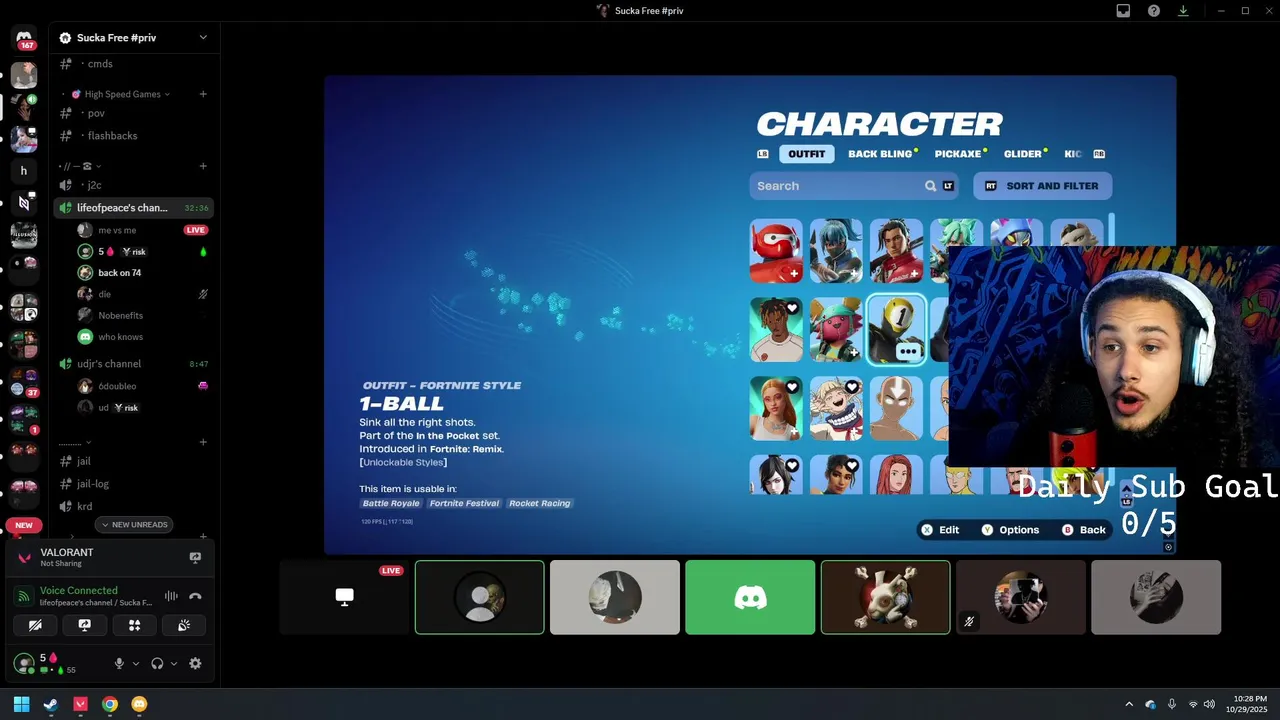Click the stream VALORANT screen-share icon
The height and width of the screenshot is (720, 1280).
(195, 557)
